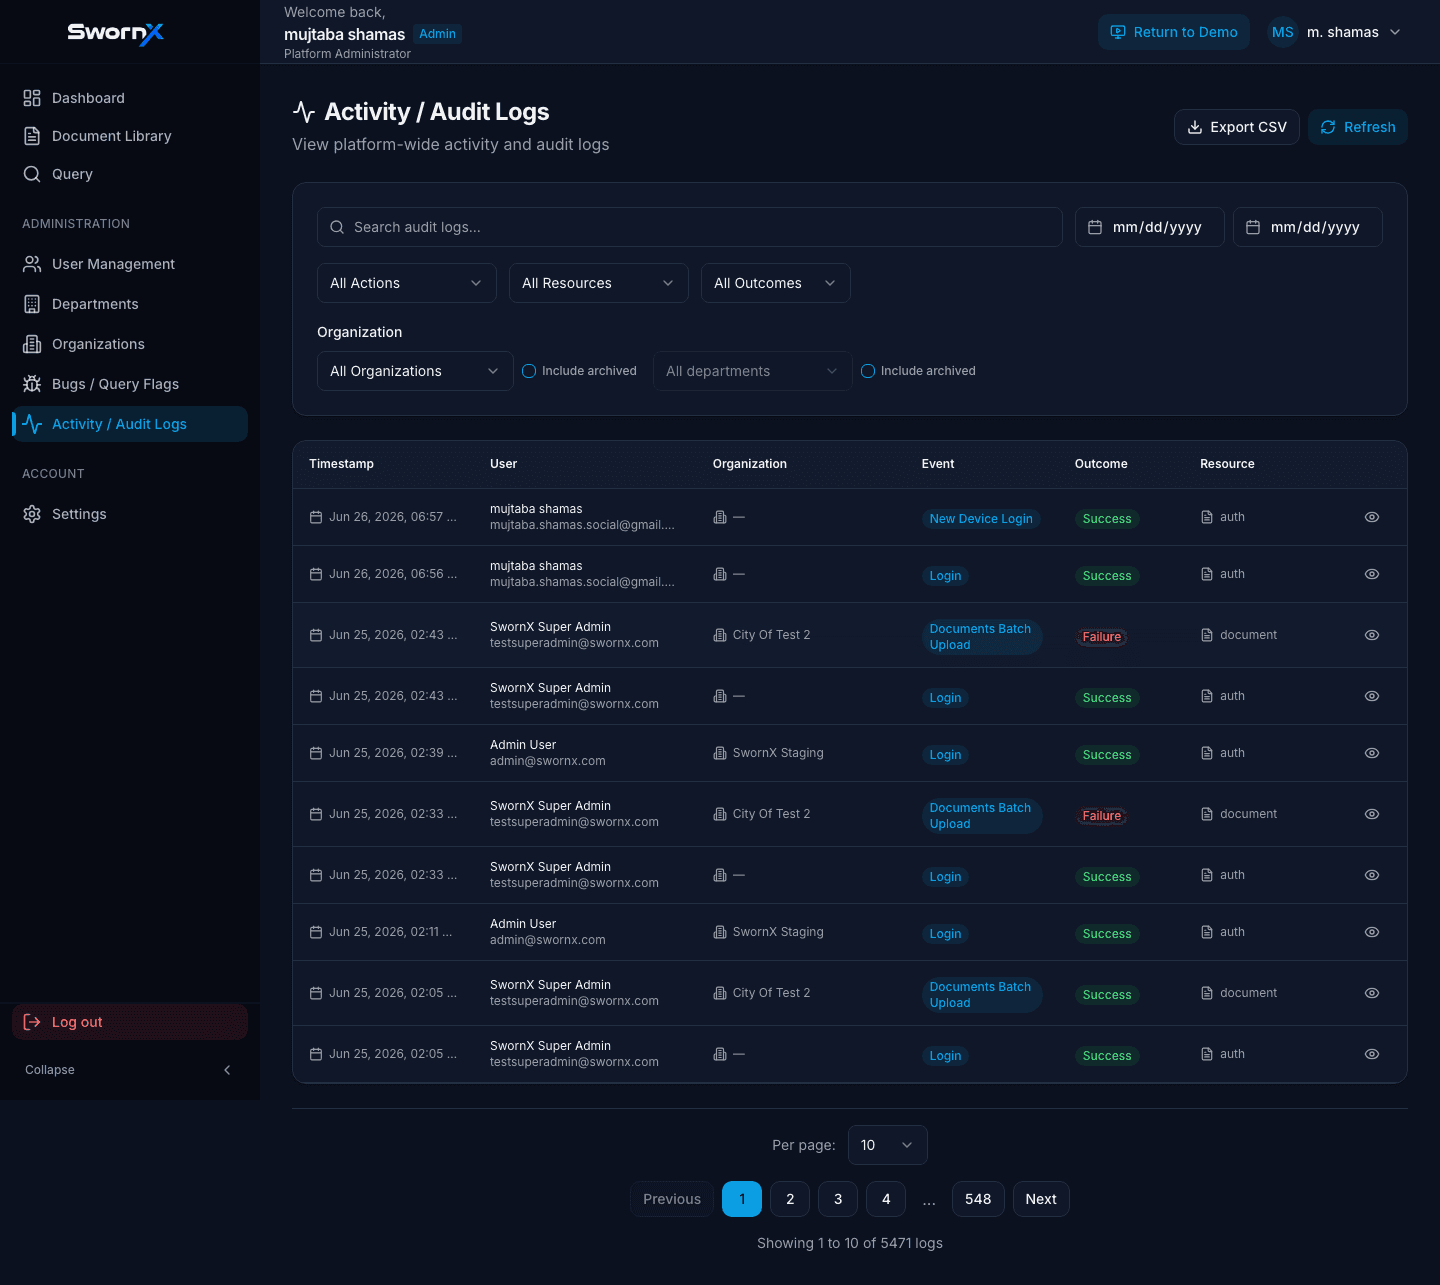Click Failure badge on Jun 25 02:33 row

pos(1102,816)
